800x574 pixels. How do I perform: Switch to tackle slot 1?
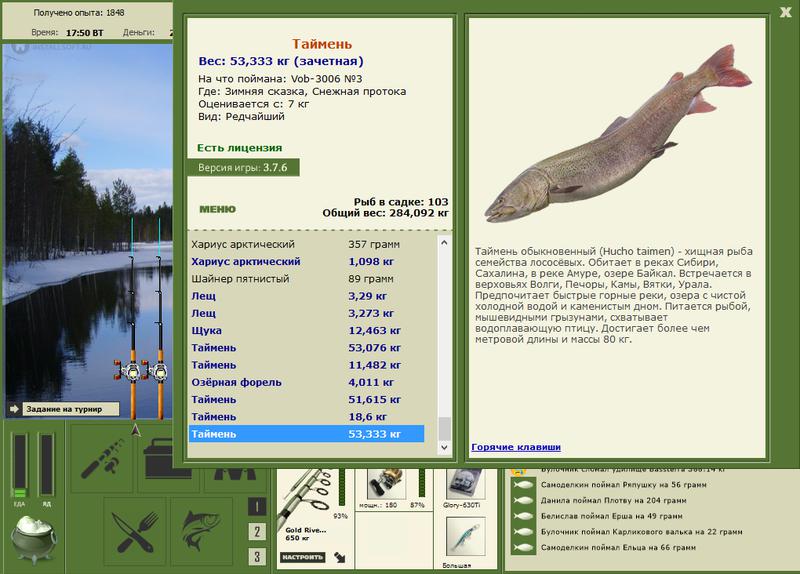[257, 506]
